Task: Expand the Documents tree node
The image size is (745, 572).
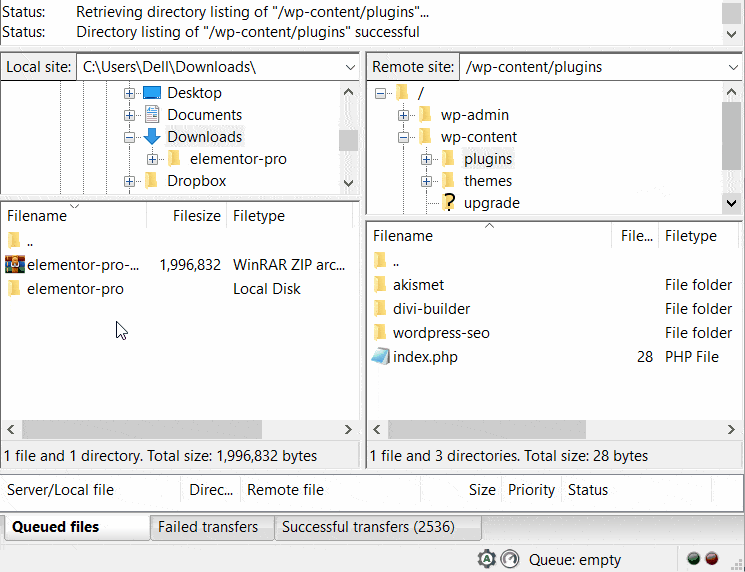Action: pos(129,115)
